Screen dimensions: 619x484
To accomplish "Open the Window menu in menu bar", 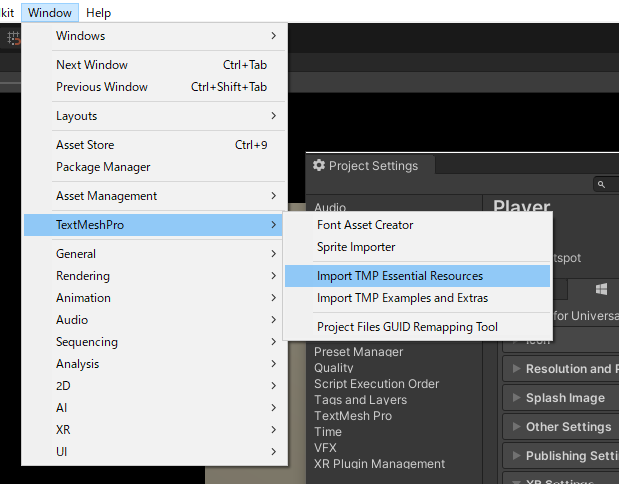I will (x=50, y=13).
